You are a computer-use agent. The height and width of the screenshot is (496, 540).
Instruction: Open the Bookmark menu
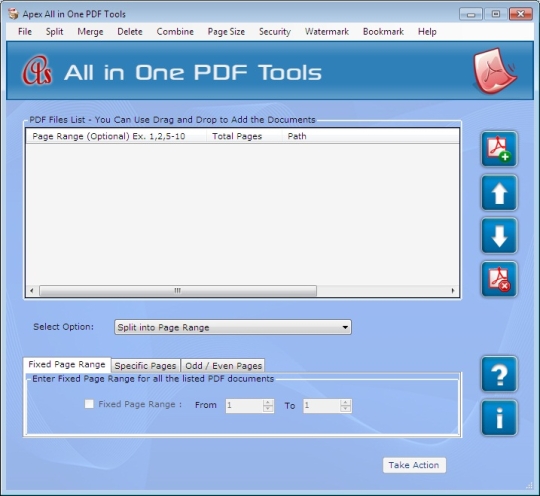(383, 32)
